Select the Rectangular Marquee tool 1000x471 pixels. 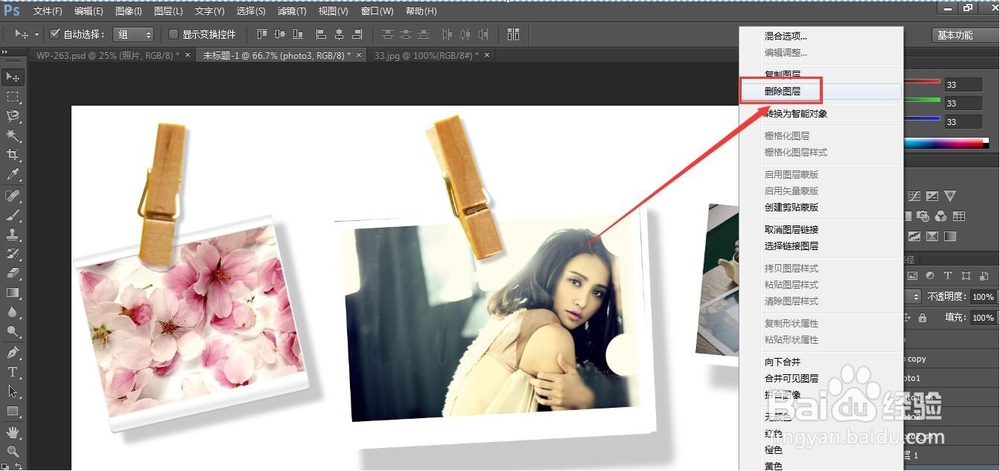coord(13,97)
